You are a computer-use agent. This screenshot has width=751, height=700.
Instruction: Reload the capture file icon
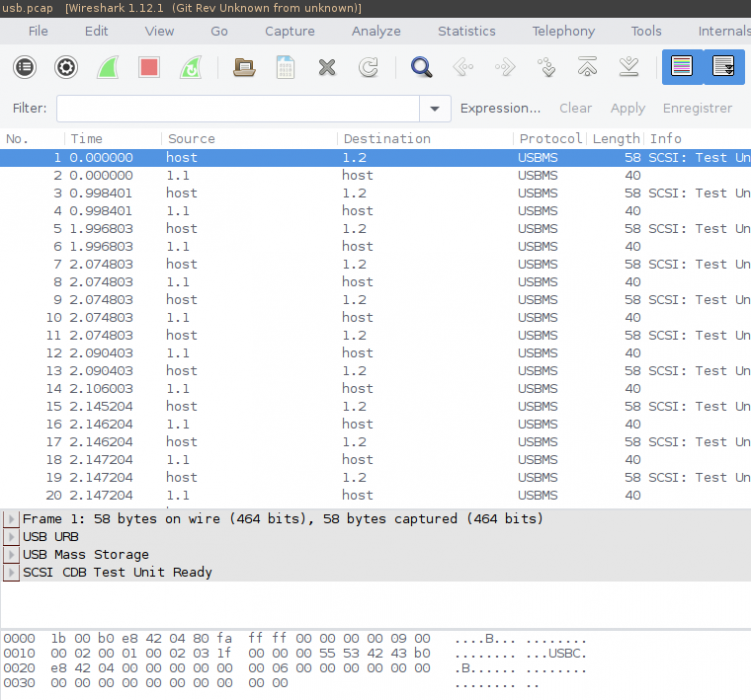tap(368, 67)
